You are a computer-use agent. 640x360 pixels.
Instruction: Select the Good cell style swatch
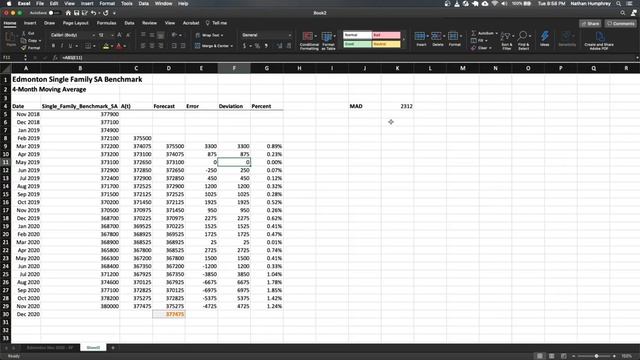tap(357, 44)
